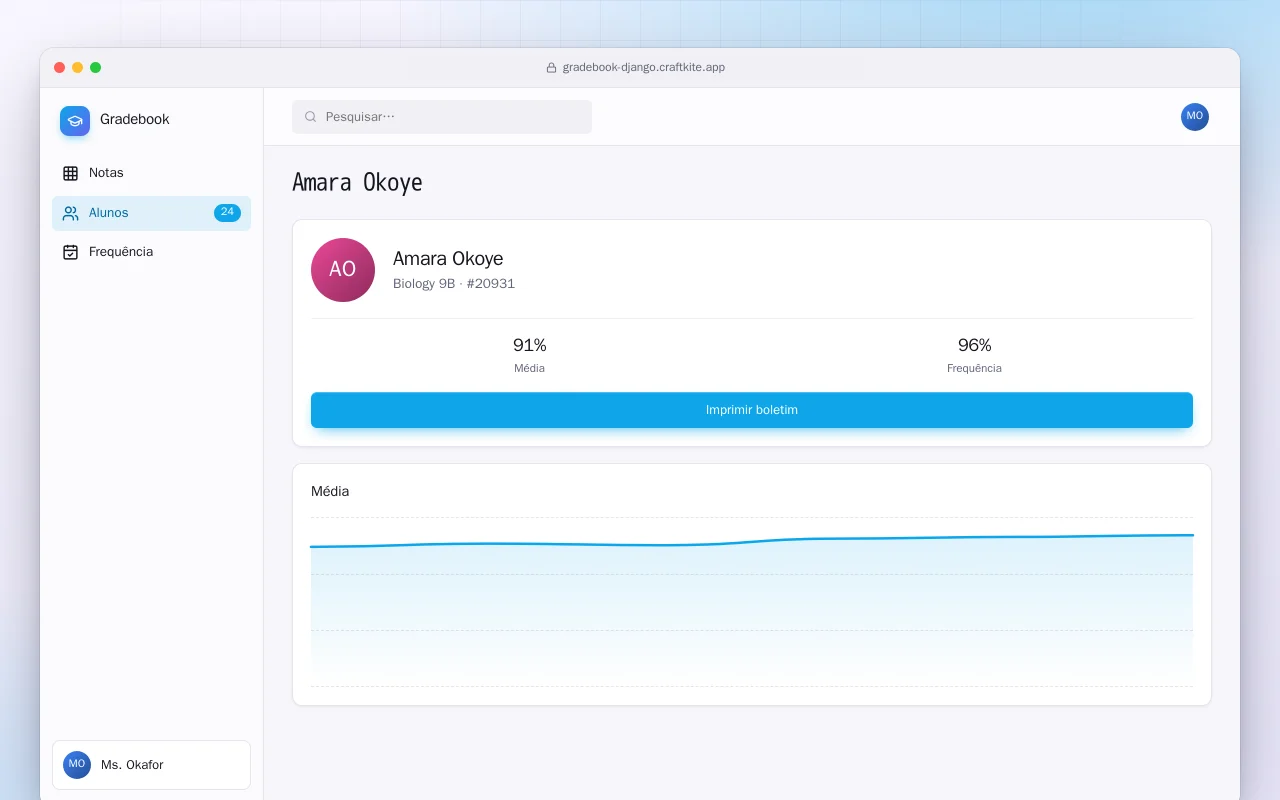Maximize window with the green button

click(96, 68)
